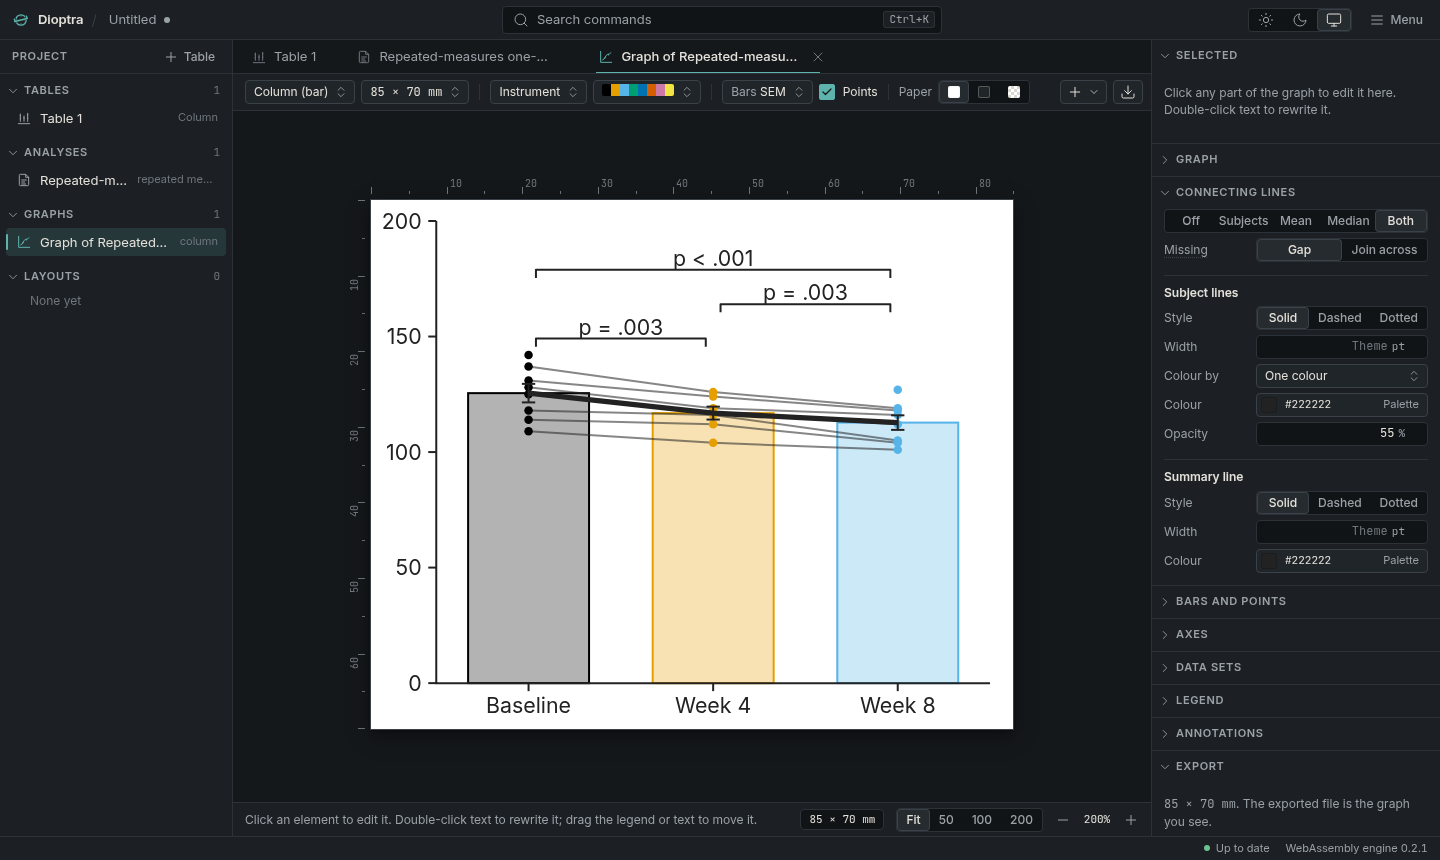Choose the transparent checkered paper swatch
The height and width of the screenshot is (860, 1440).
point(1014,92)
